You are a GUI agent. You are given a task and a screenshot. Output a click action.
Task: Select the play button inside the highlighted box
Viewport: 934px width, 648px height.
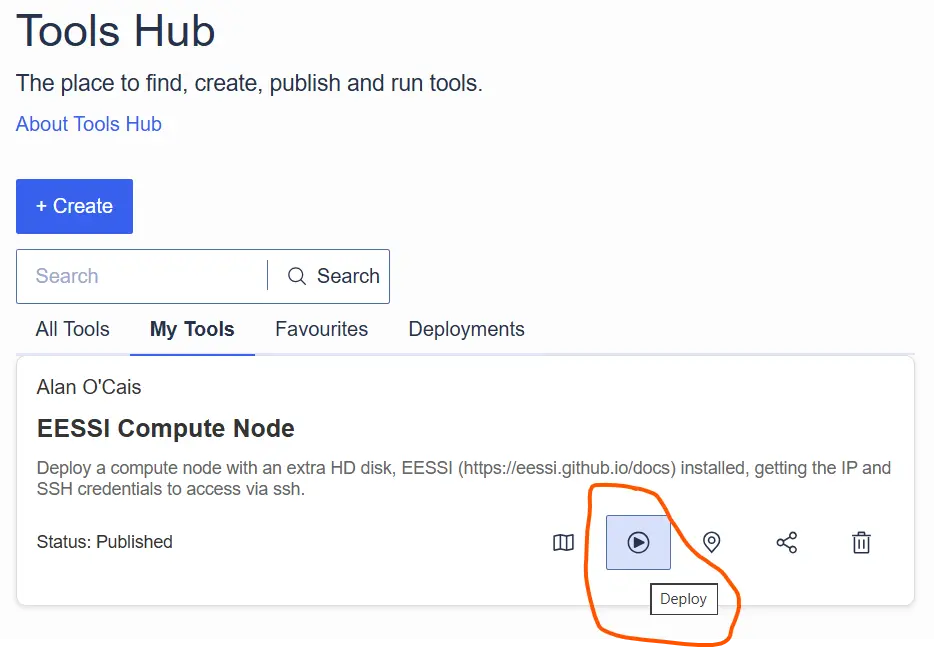[637, 541]
